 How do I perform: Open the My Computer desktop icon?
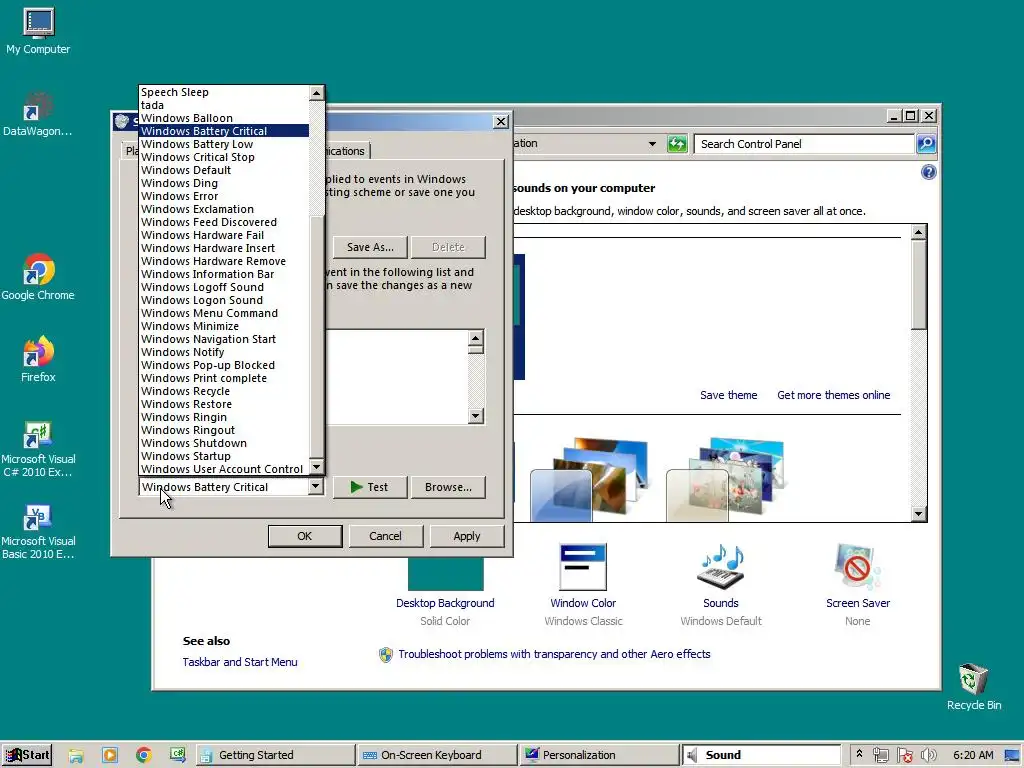38,31
